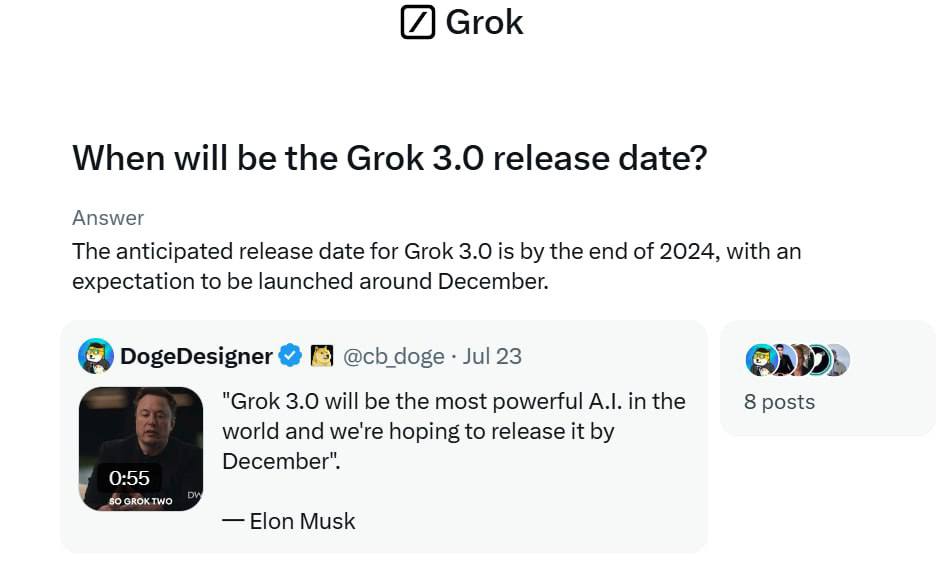Click the Answer paragraph text

436,266
